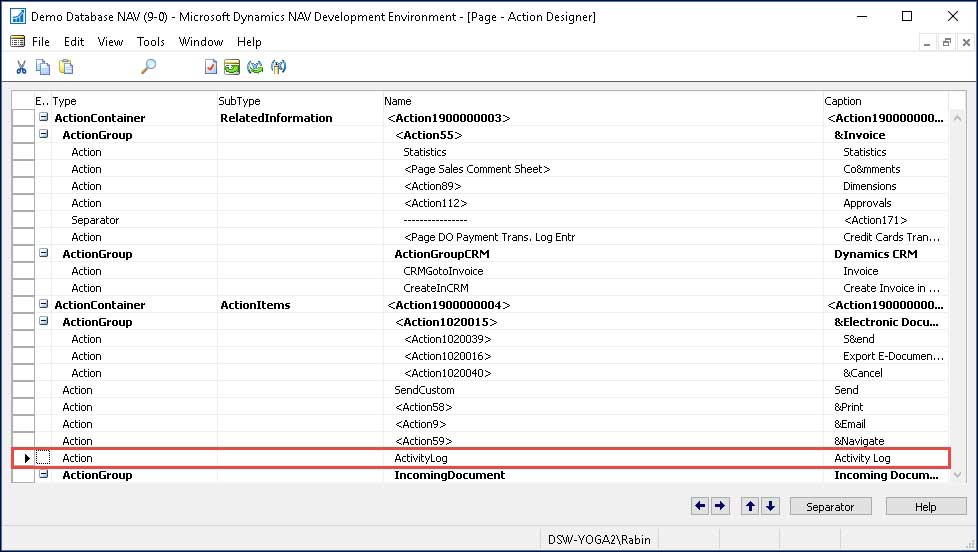978x552 pixels.
Task: Click the DSW-YOGA2\Rabin status bar entry
Action: click(x=599, y=540)
